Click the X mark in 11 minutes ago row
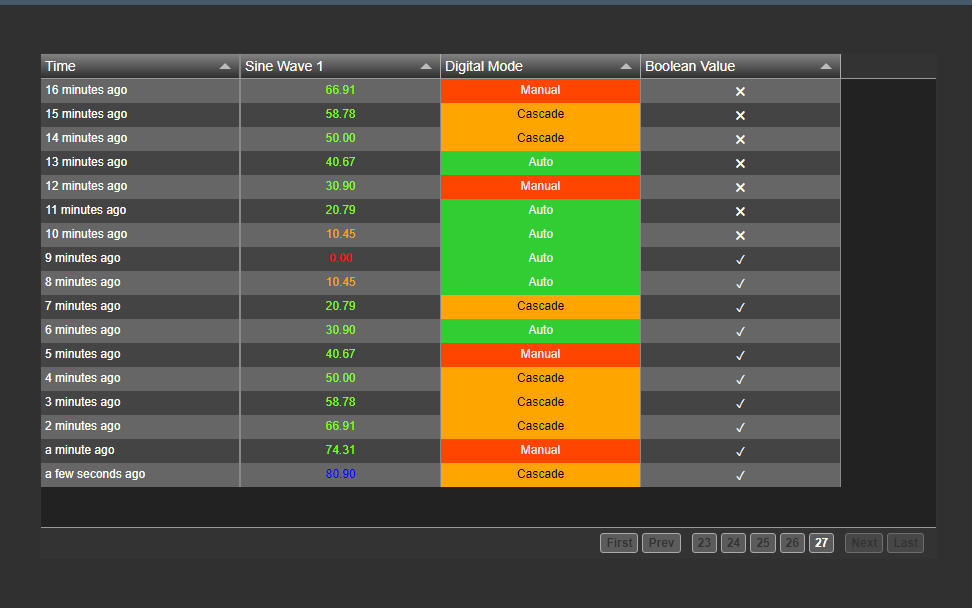 pos(740,211)
